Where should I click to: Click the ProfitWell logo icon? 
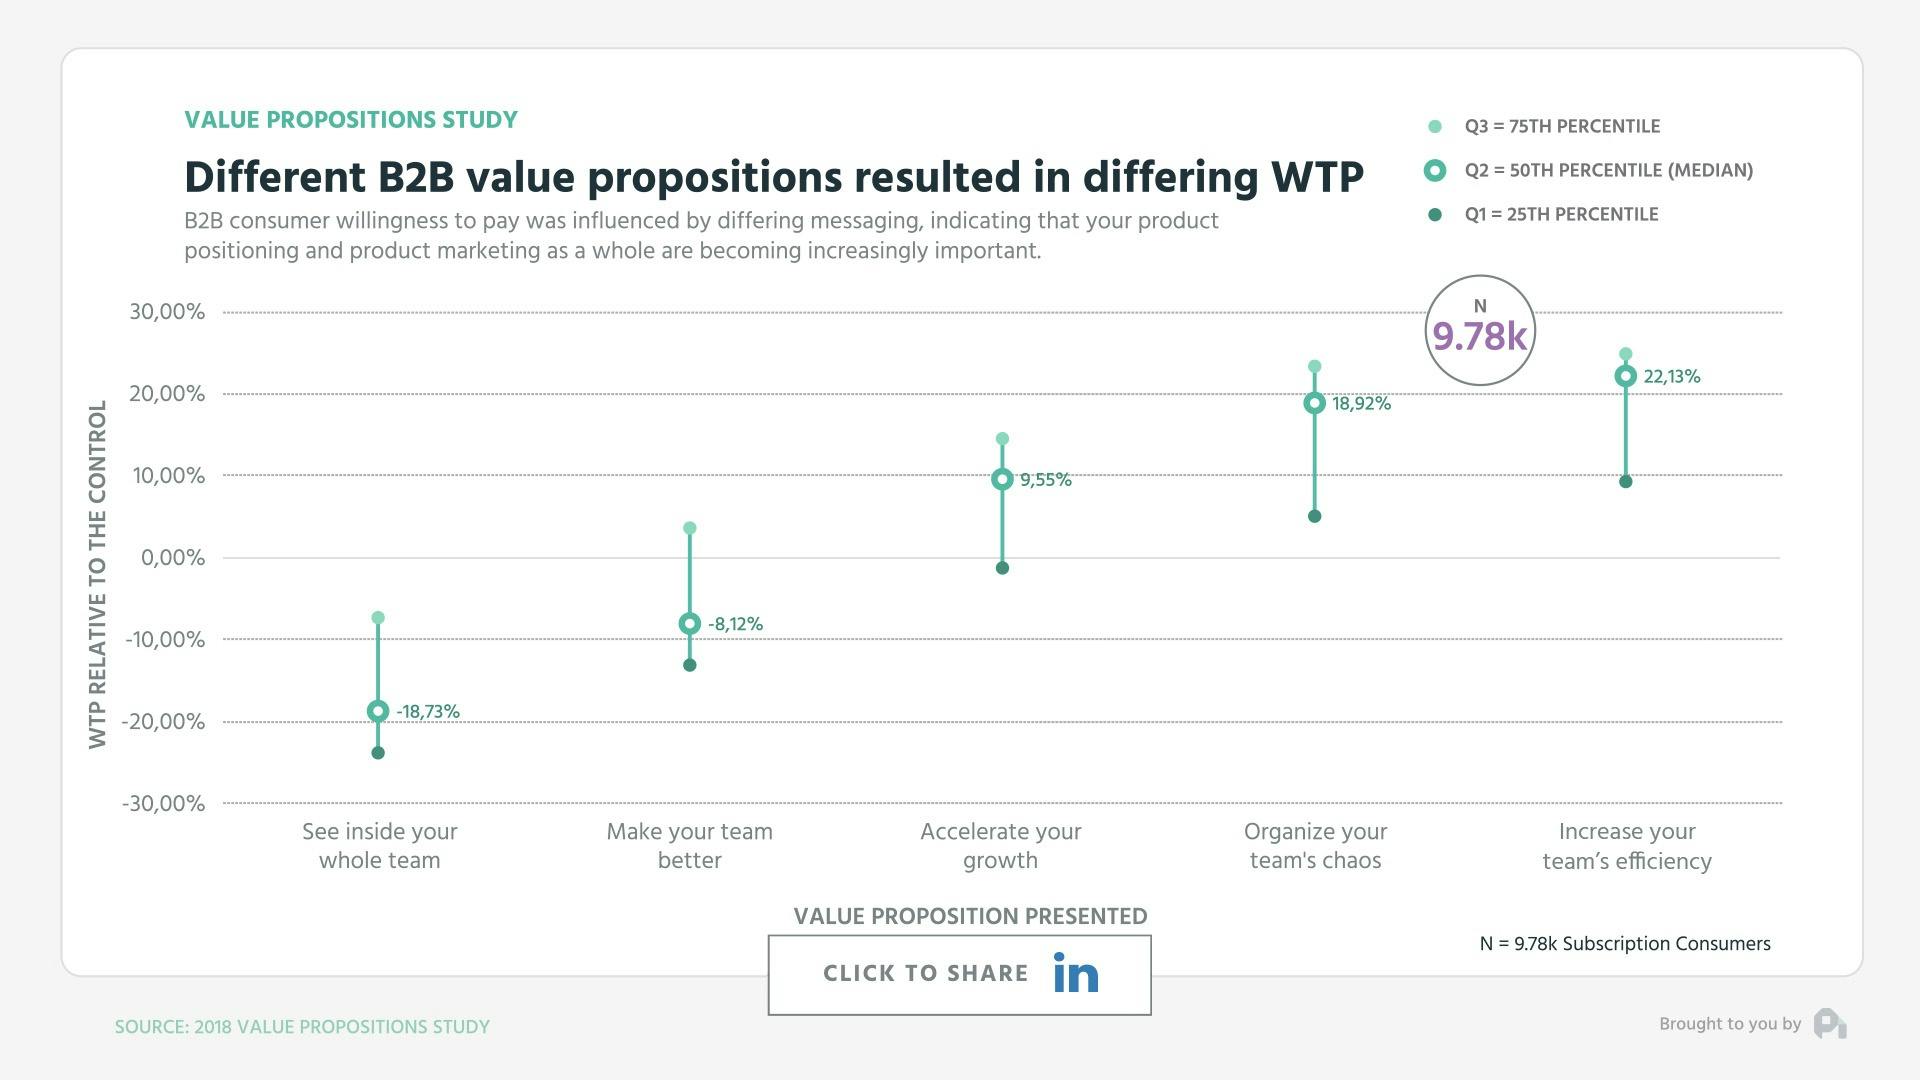[x=1829, y=1024]
